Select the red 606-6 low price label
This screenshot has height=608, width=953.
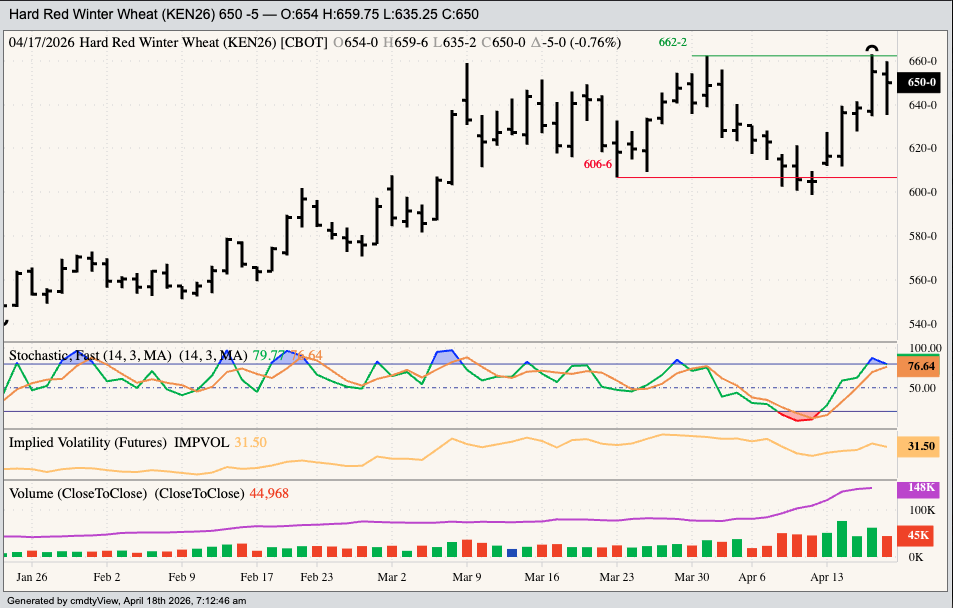(x=597, y=164)
